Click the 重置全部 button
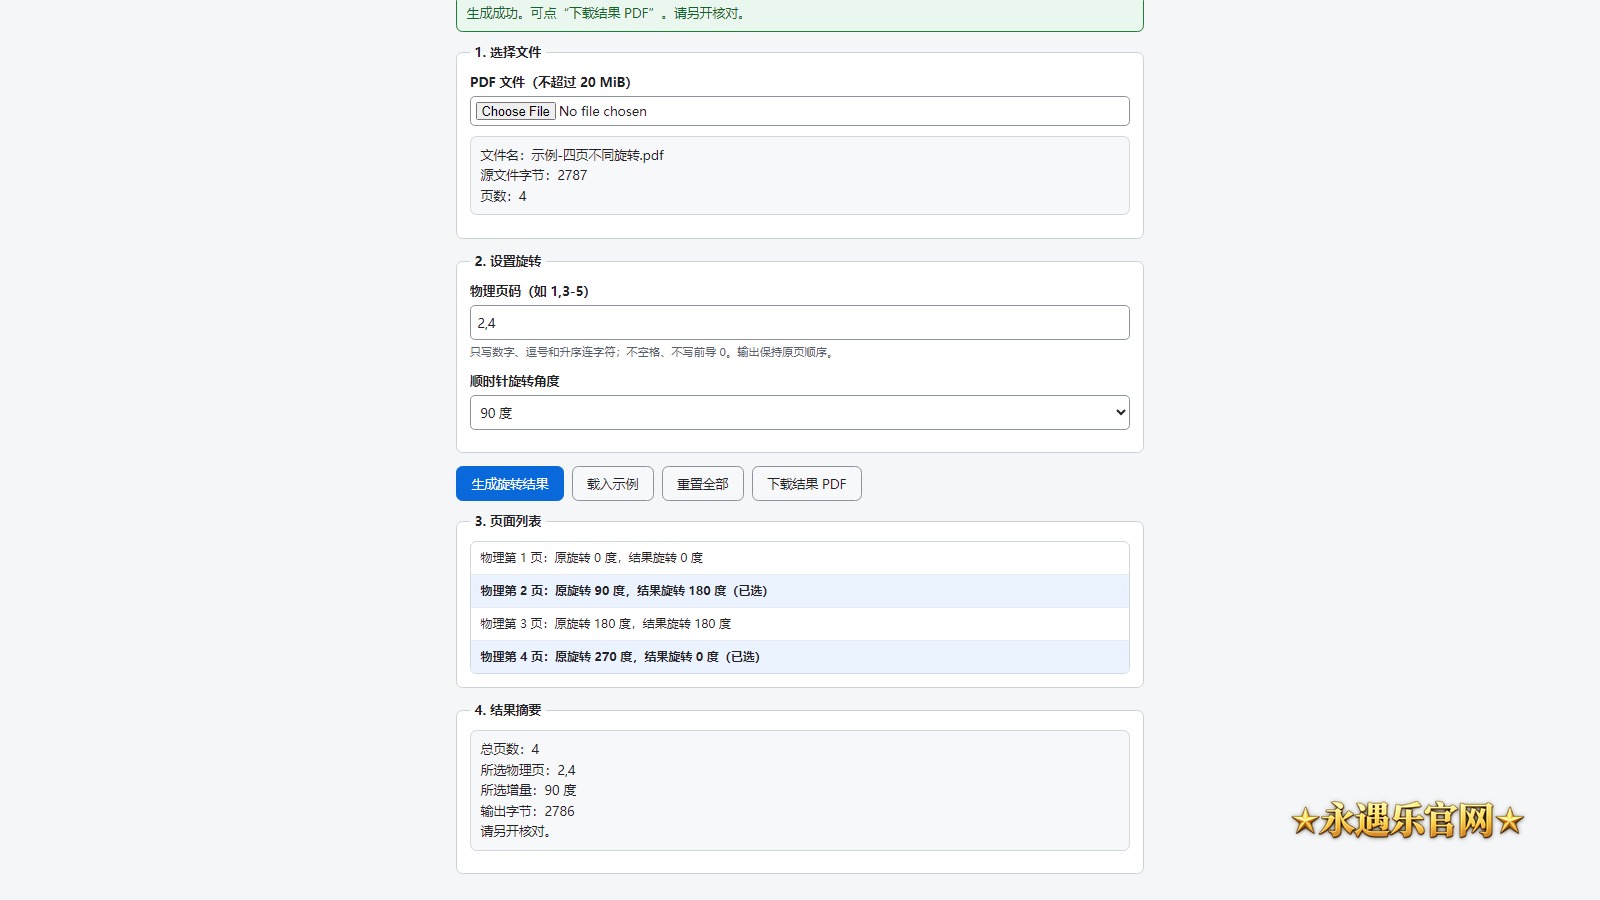 pyautogui.click(x=703, y=484)
